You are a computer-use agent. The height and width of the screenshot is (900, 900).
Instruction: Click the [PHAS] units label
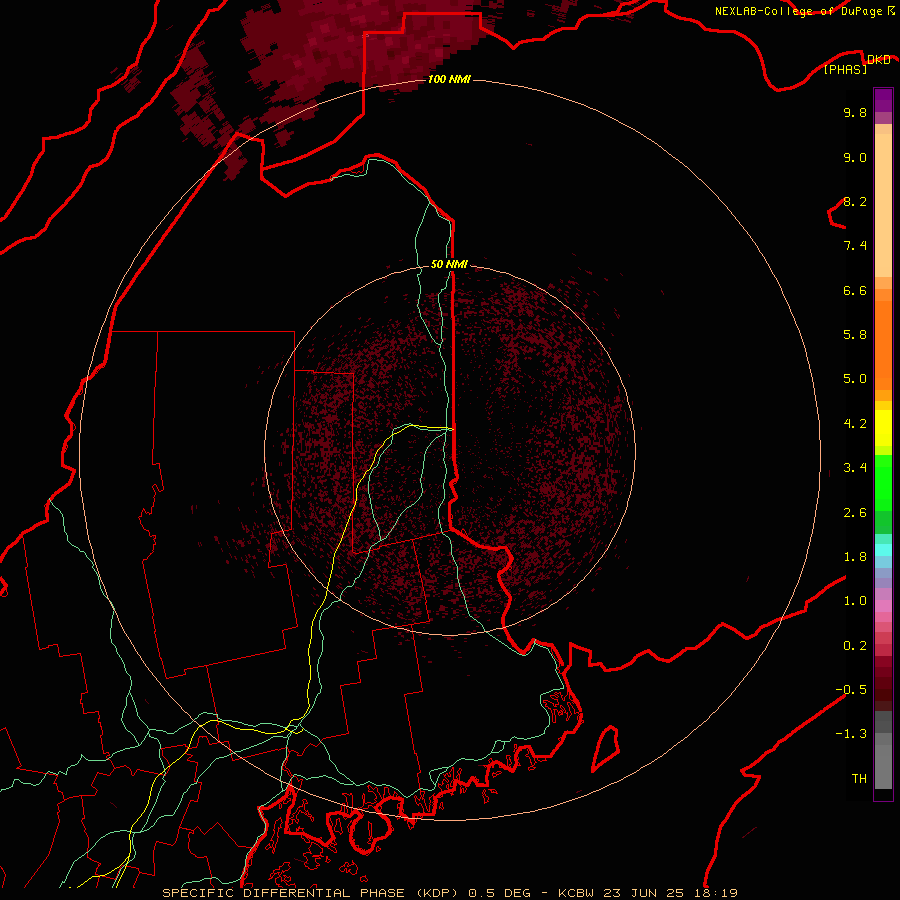click(845, 69)
